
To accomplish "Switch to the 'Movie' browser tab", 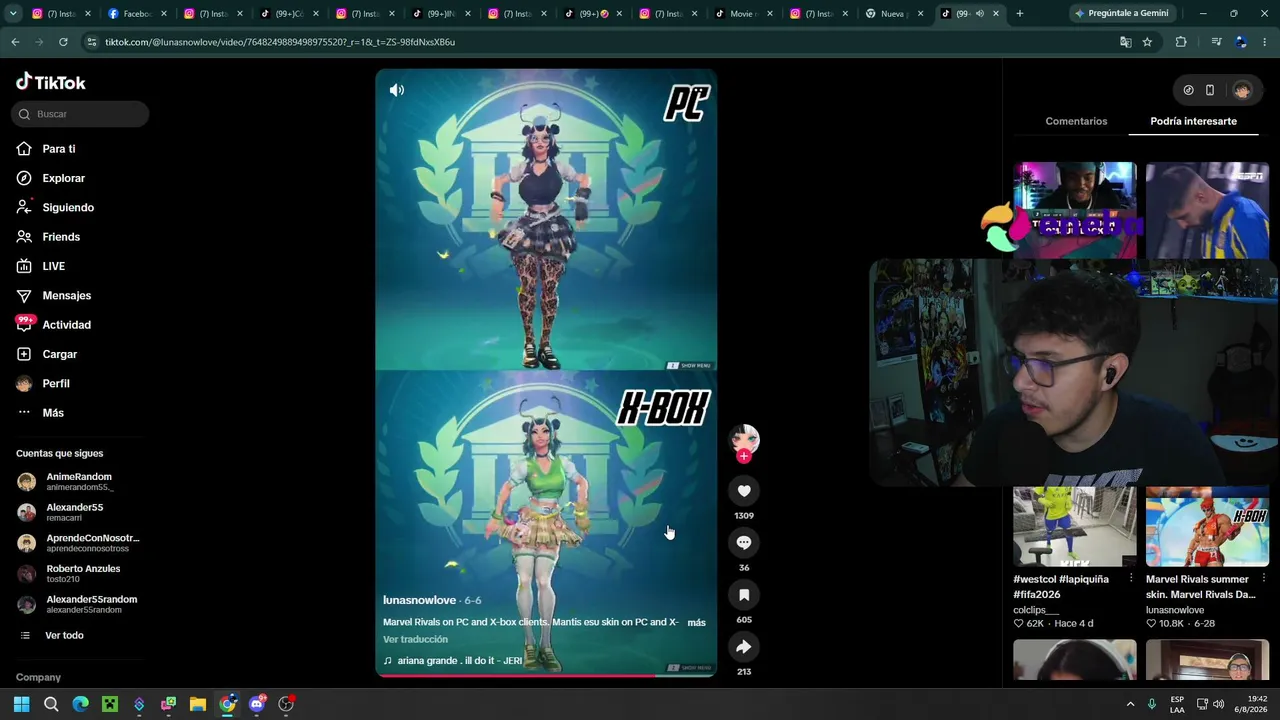I will pyautogui.click(x=746, y=14).
